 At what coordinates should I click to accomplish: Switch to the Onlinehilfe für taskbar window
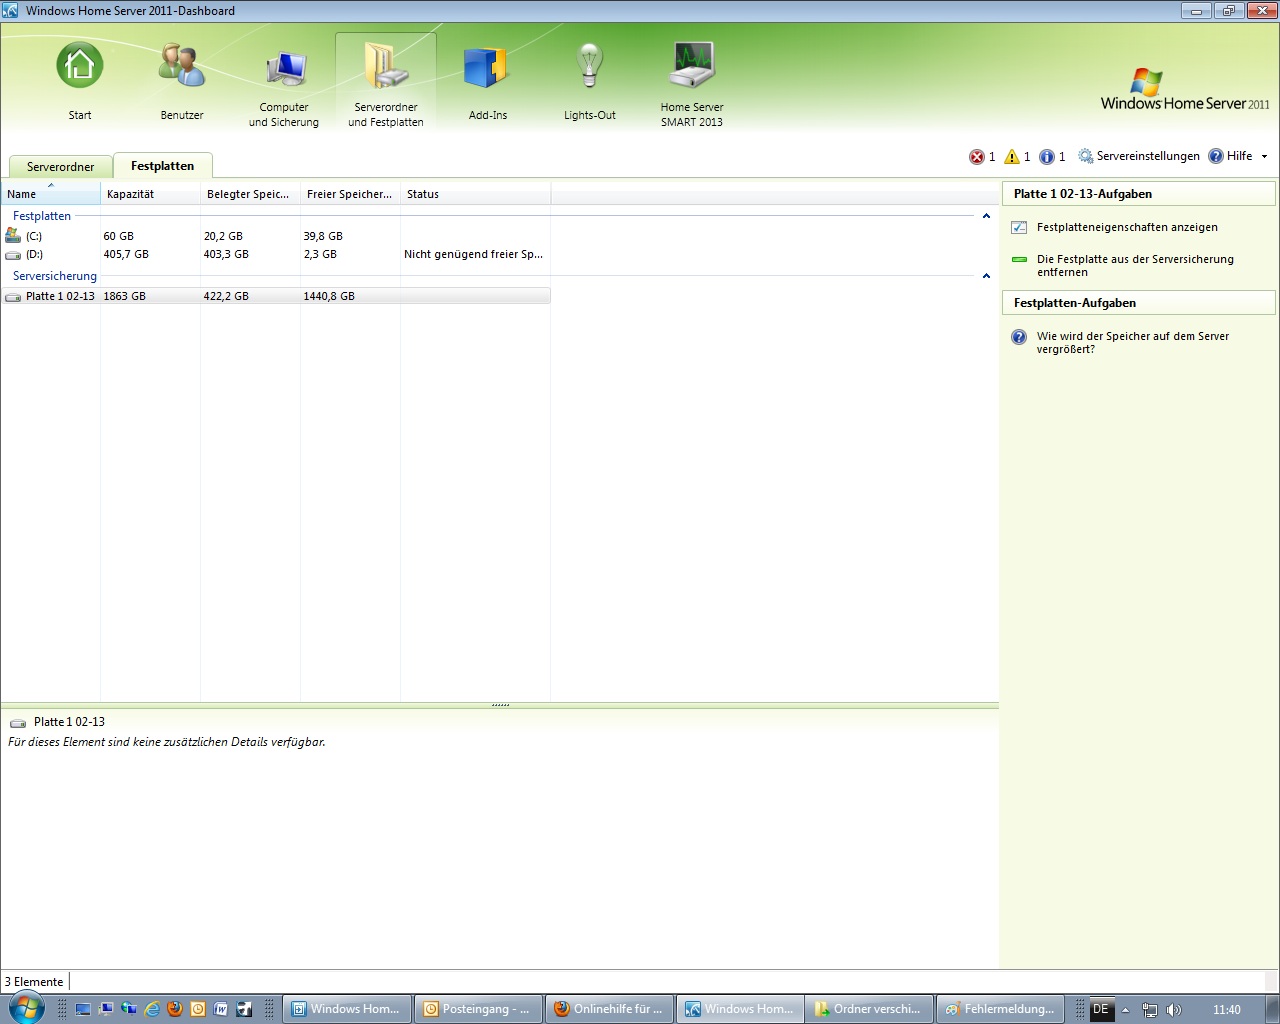click(x=609, y=1009)
